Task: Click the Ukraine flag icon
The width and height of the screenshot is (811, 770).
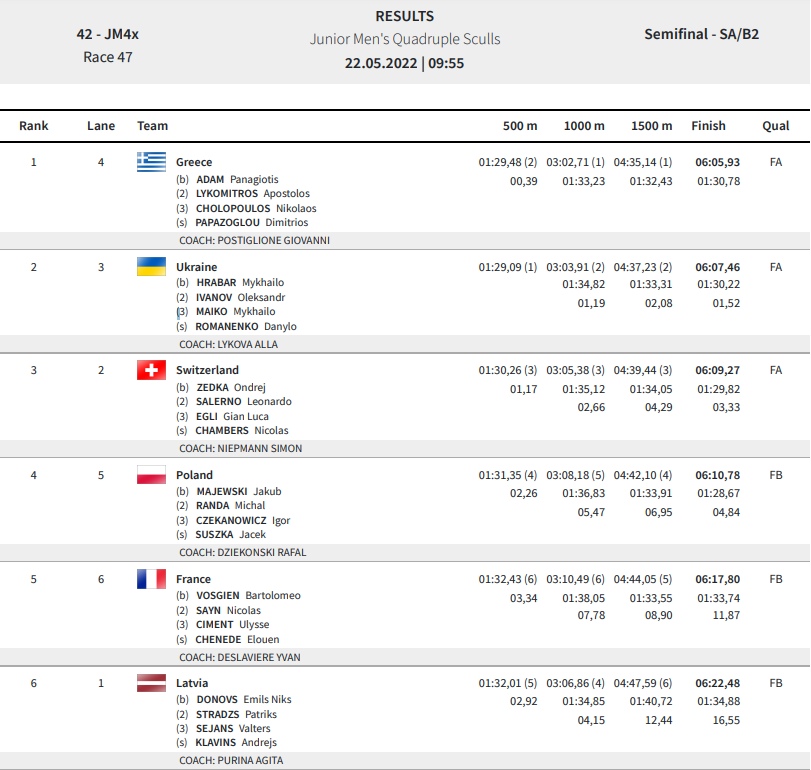Action: click(x=152, y=267)
